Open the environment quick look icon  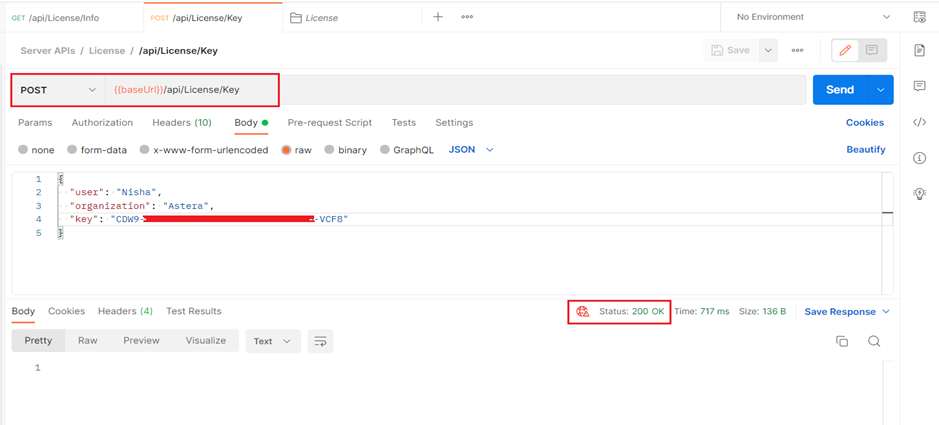pos(919,17)
